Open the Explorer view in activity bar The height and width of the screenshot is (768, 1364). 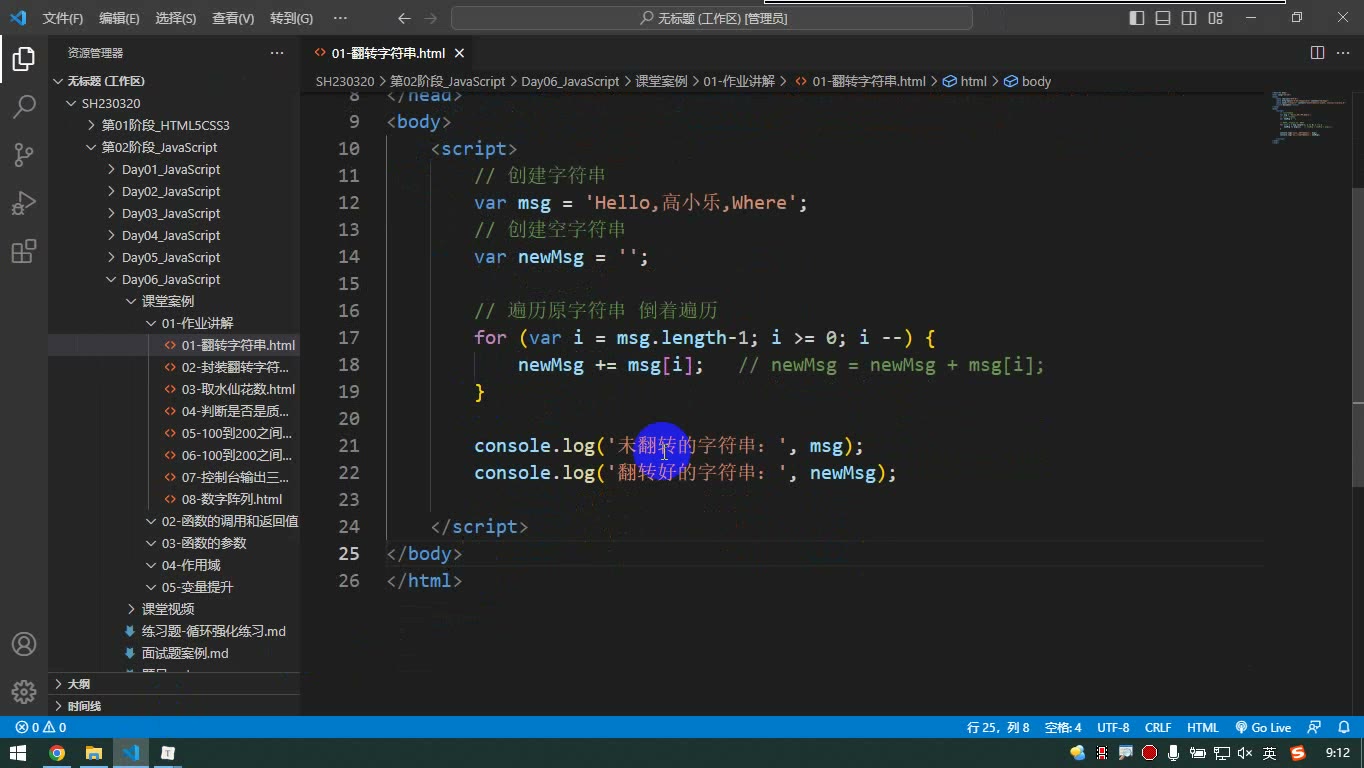coord(23,58)
